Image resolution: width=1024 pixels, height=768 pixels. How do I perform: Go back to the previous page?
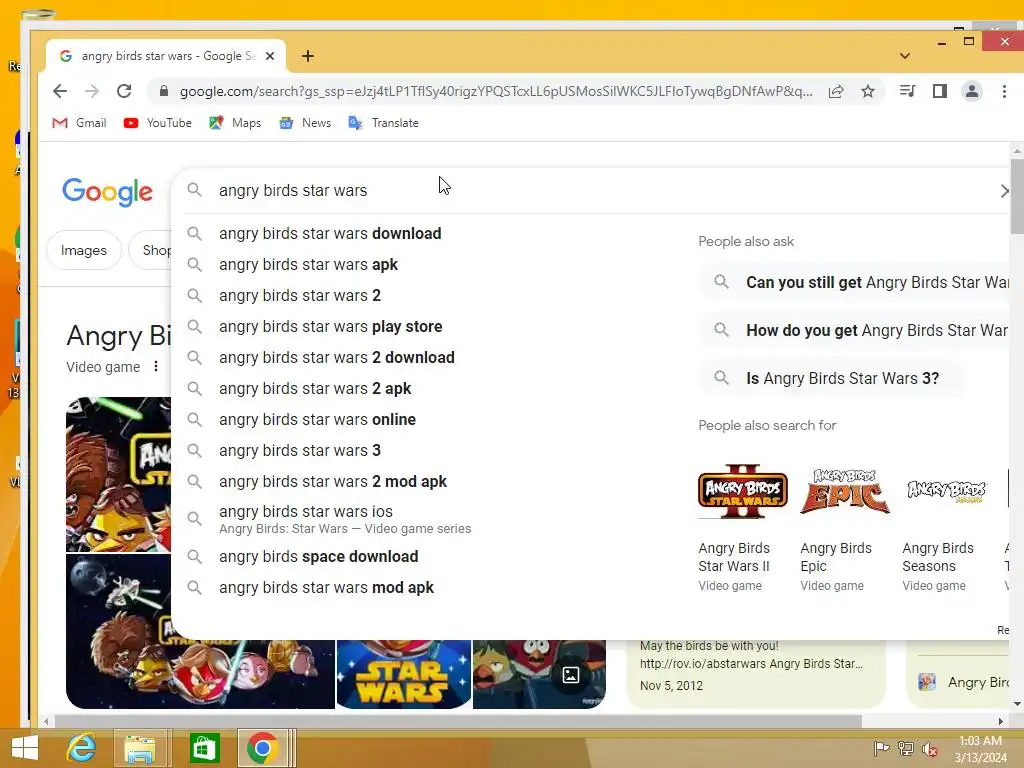(60, 91)
